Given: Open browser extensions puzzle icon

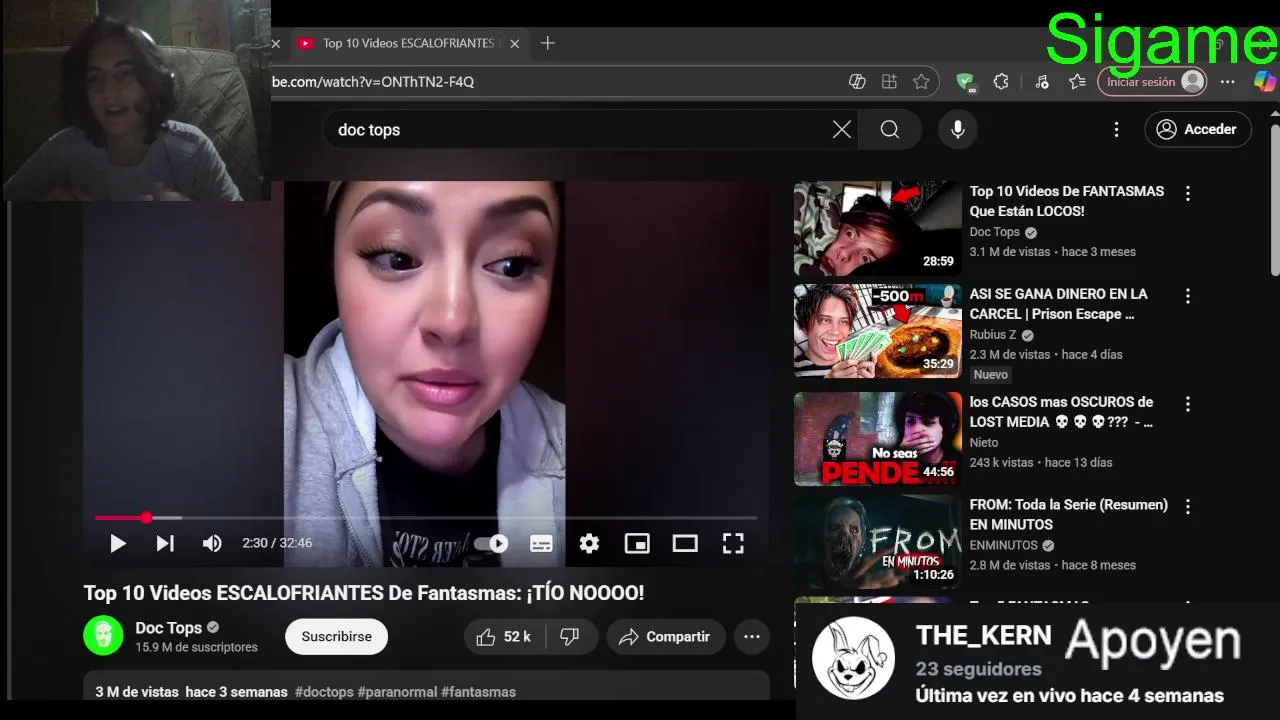Looking at the screenshot, I should click(x=1001, y=82).
